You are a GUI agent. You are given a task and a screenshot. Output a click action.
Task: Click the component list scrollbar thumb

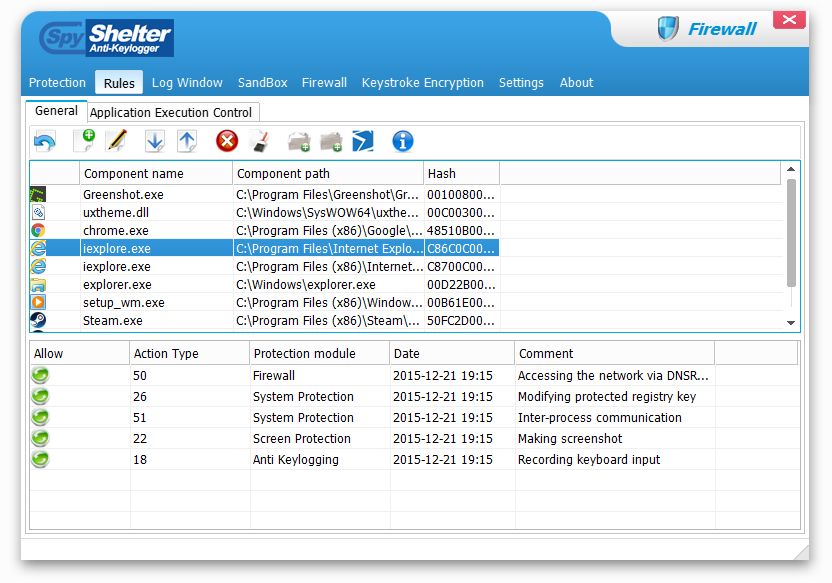pyautogui.click(x=791, y=233)
